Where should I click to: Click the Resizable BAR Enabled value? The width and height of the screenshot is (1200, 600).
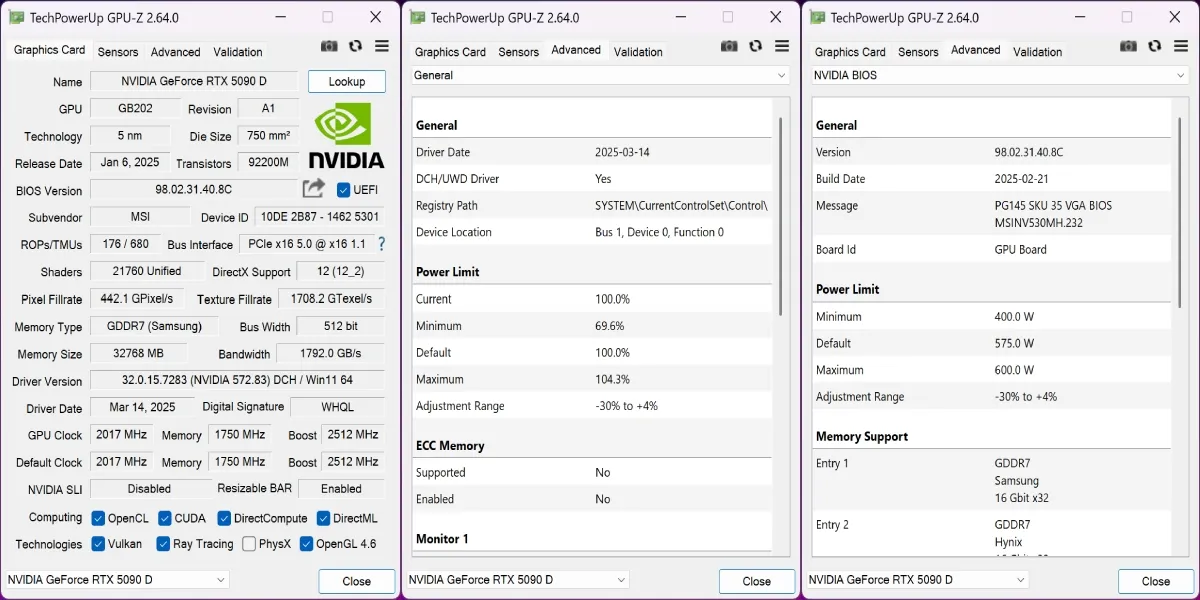tap(342, 489)
